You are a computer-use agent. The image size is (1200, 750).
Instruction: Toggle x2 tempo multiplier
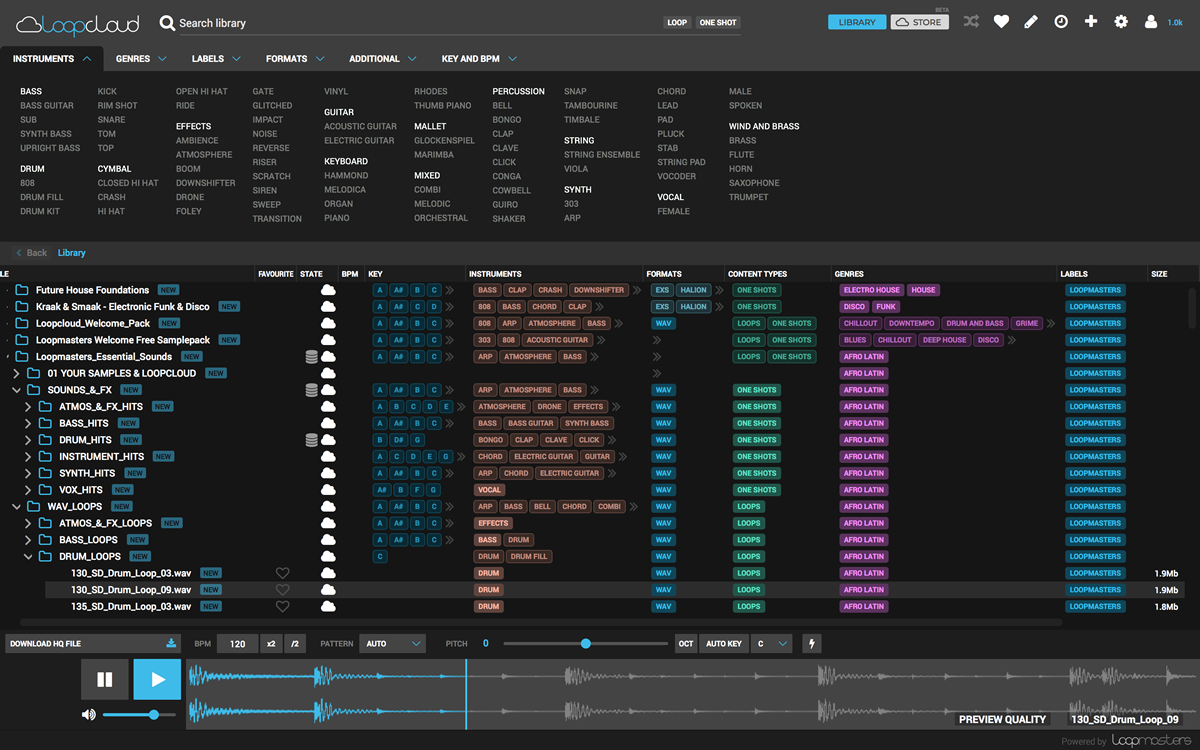(x=271, y=644)
